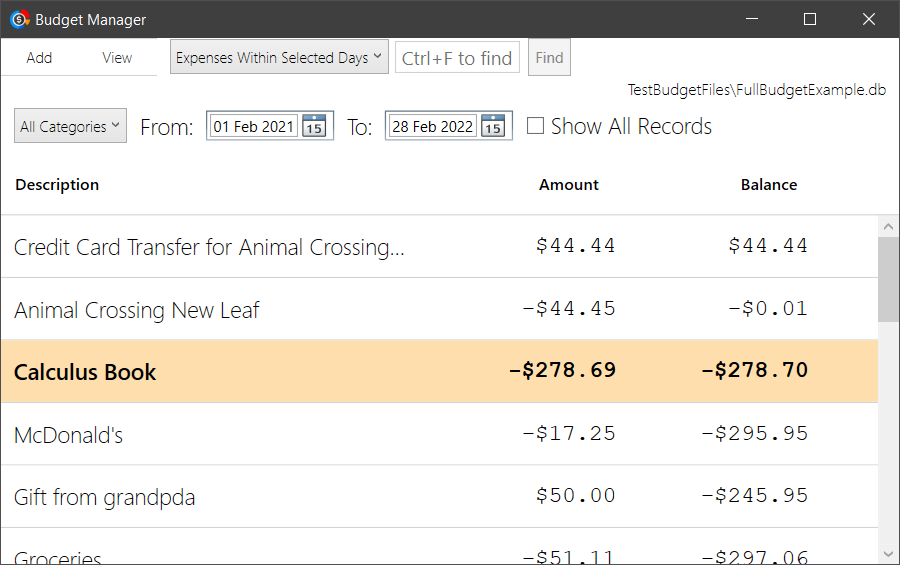Close the Budget Manager window
900x565 pixels.
click(x=869, y=19)
